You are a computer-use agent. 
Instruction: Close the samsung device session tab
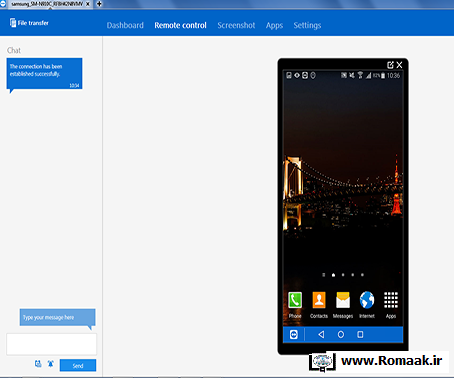pyautogui.click(x=88, y=4)
